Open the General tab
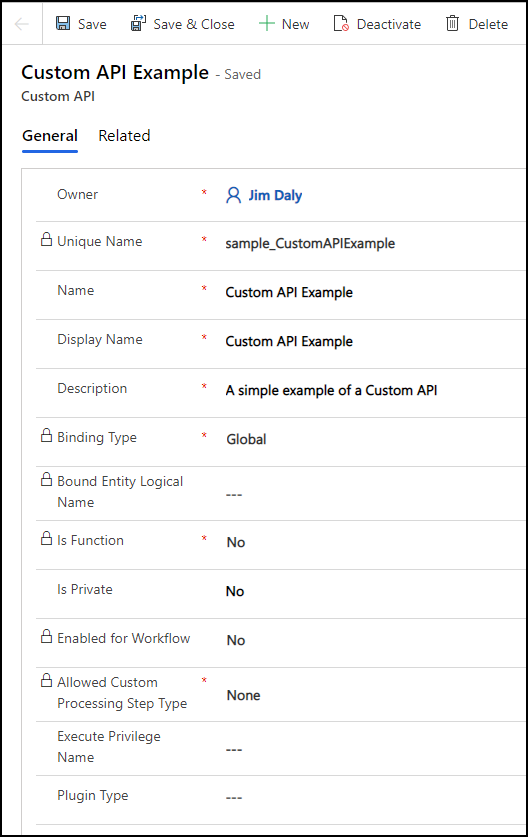This screenshot has width=528, height=837. pyautogui.click(x=50, y=136)
